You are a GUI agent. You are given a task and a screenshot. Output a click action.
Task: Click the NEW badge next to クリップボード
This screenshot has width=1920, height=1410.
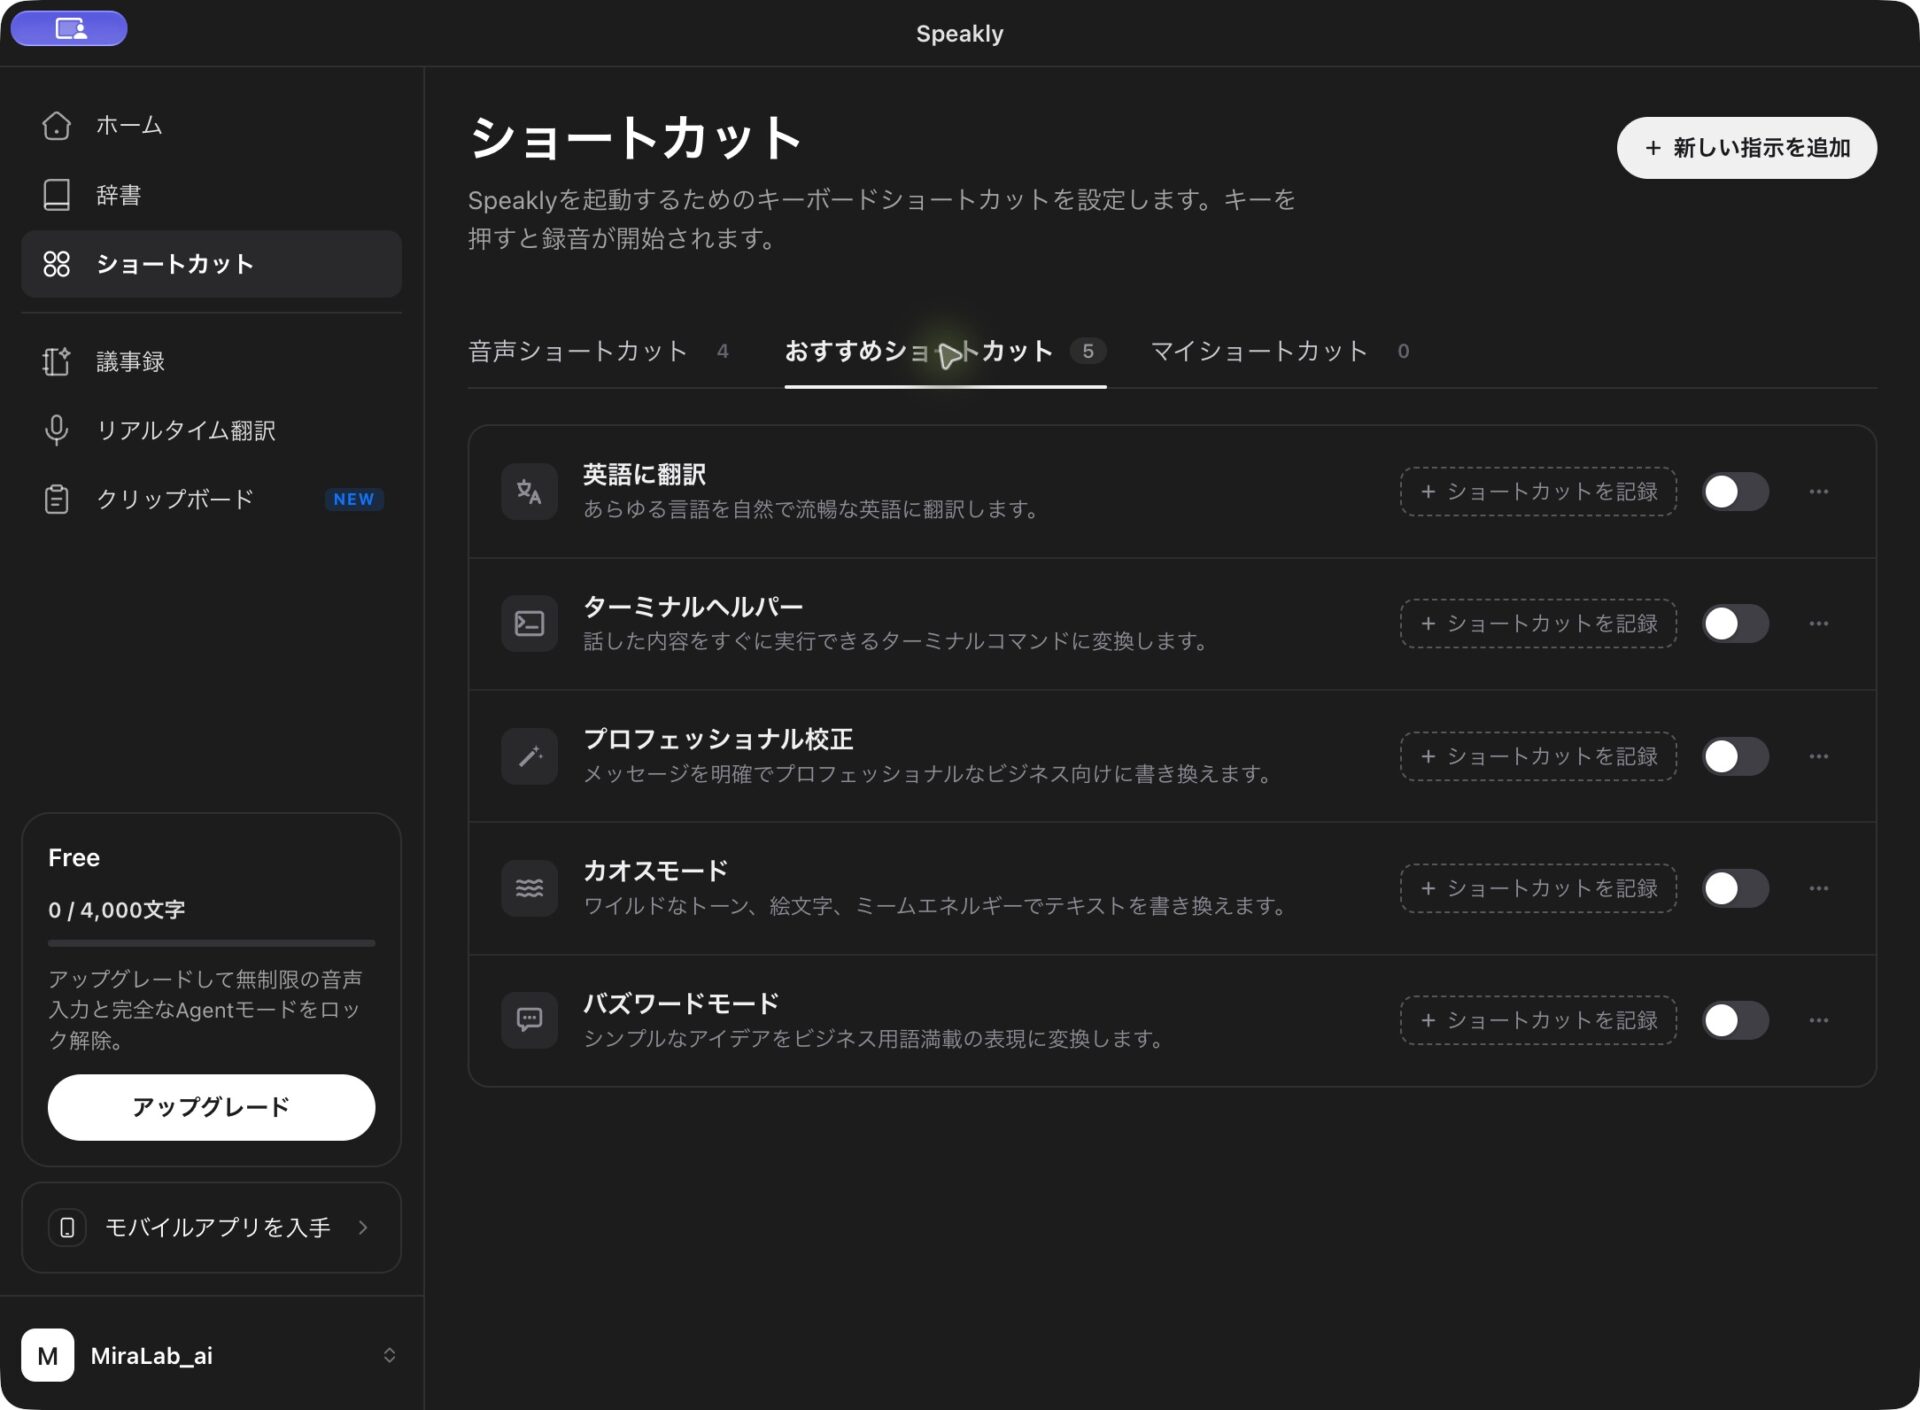[354, 499]
